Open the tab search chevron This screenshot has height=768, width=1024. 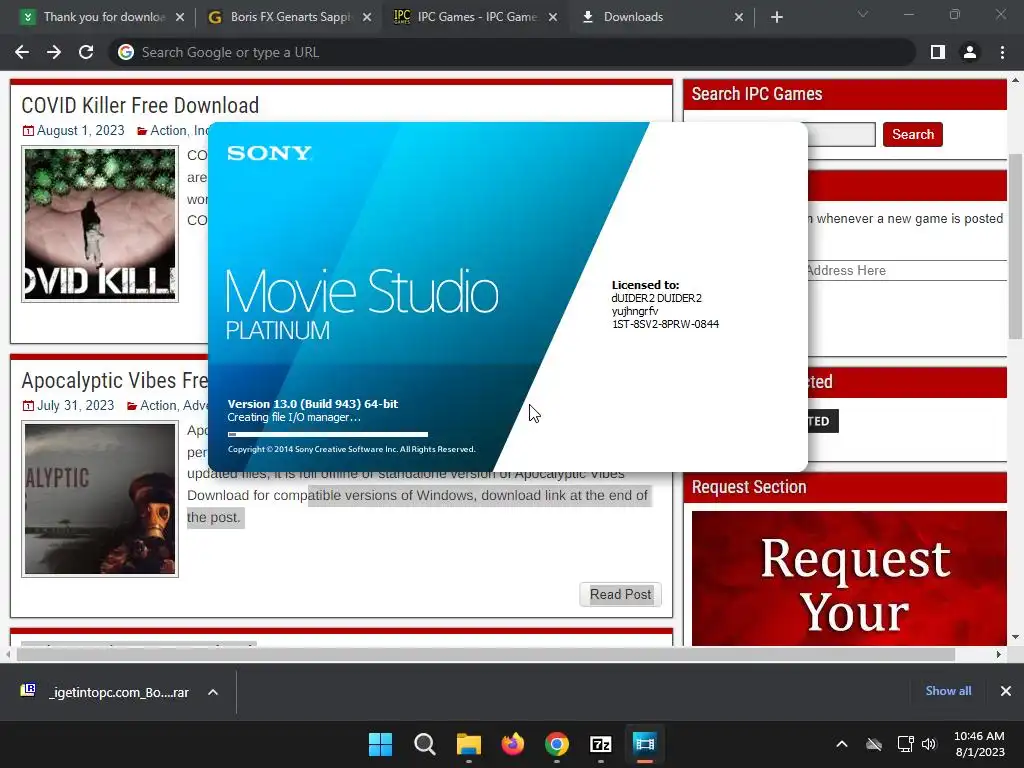coord(863,14)
